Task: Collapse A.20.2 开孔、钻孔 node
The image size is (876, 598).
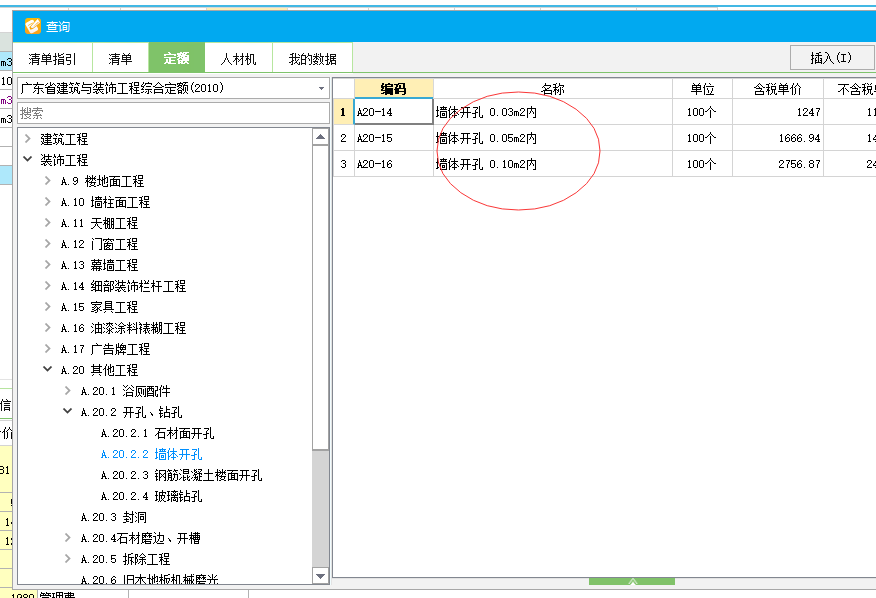Action: point(68,412)
